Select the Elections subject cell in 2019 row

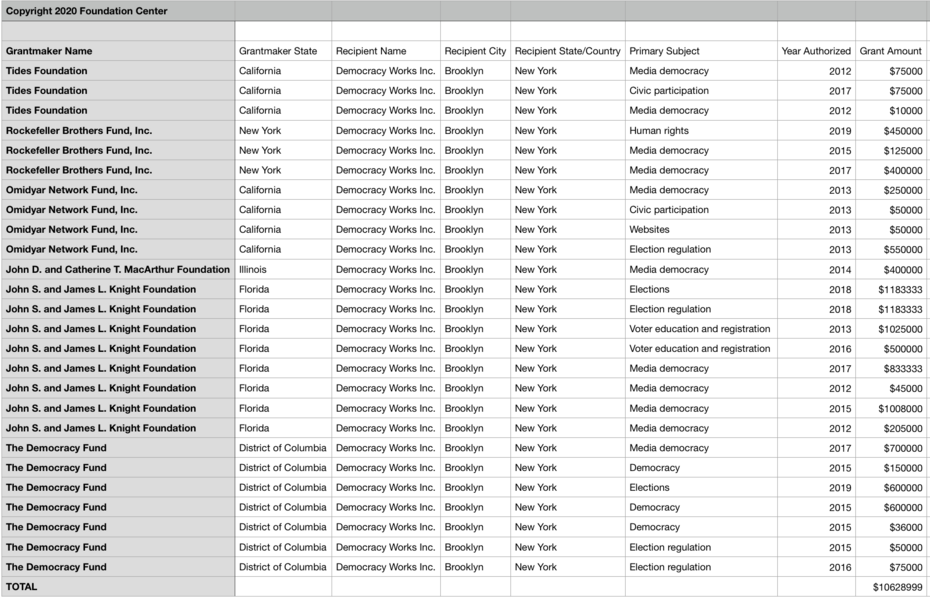coord(701,488)
